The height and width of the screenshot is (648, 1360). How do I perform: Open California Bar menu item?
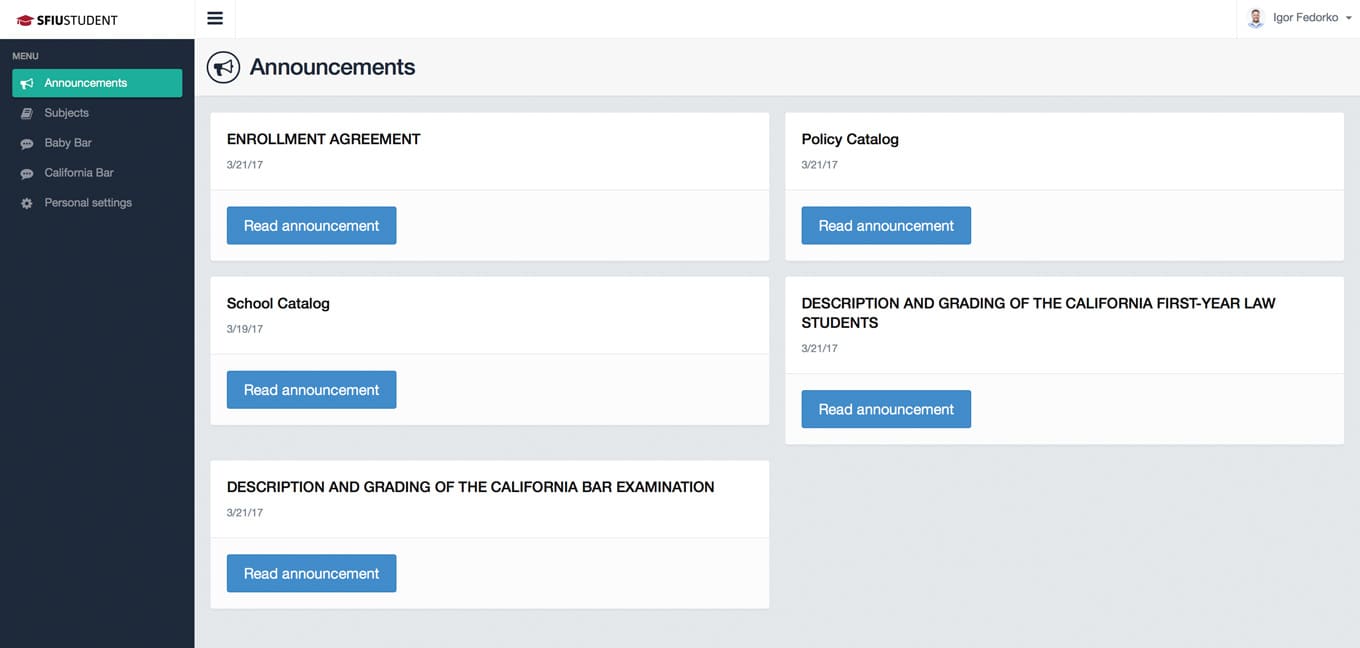coord(97,173)
